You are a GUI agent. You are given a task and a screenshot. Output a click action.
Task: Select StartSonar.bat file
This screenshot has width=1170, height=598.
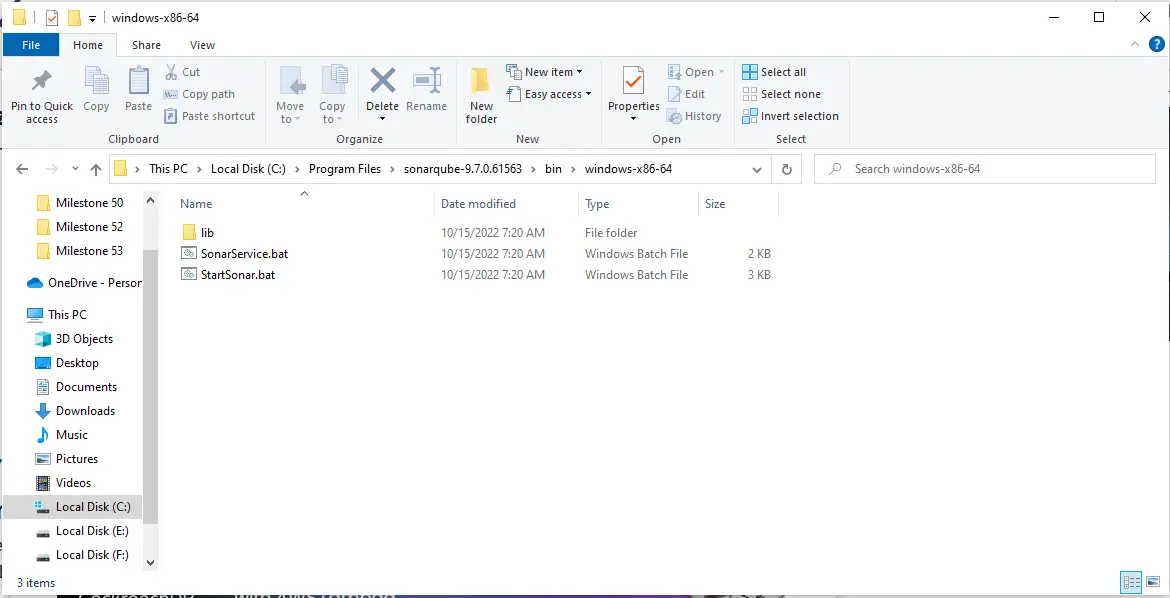(238, 275)
